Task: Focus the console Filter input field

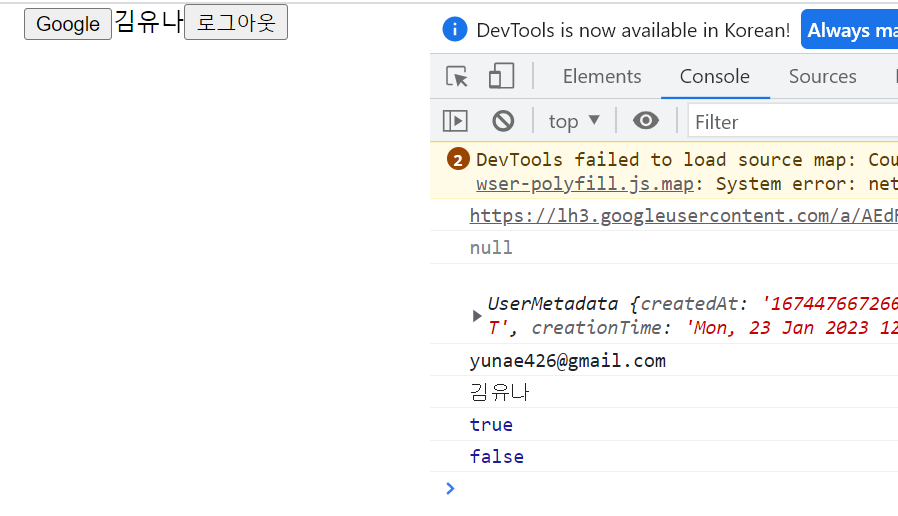Action: (793, 121)
